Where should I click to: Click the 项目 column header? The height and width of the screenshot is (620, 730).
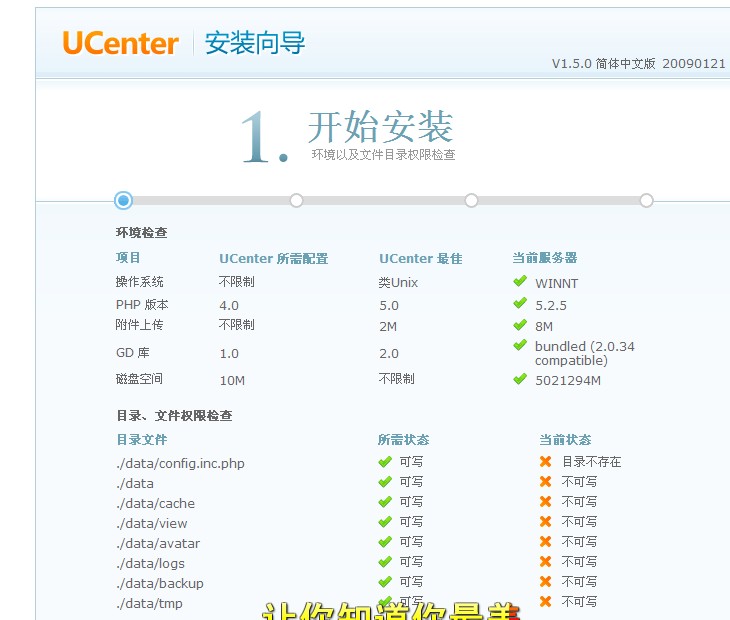click(x=128, y=257)
